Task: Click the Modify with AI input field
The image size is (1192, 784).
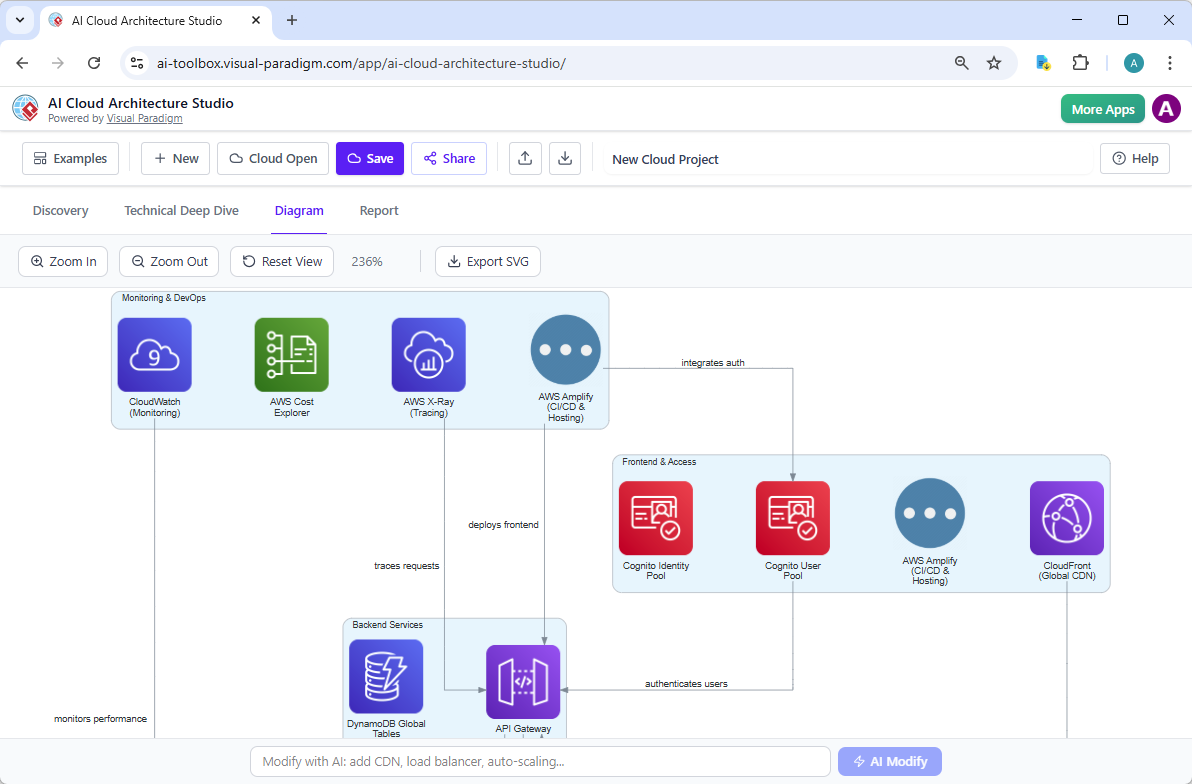Action: coord(540,761)
